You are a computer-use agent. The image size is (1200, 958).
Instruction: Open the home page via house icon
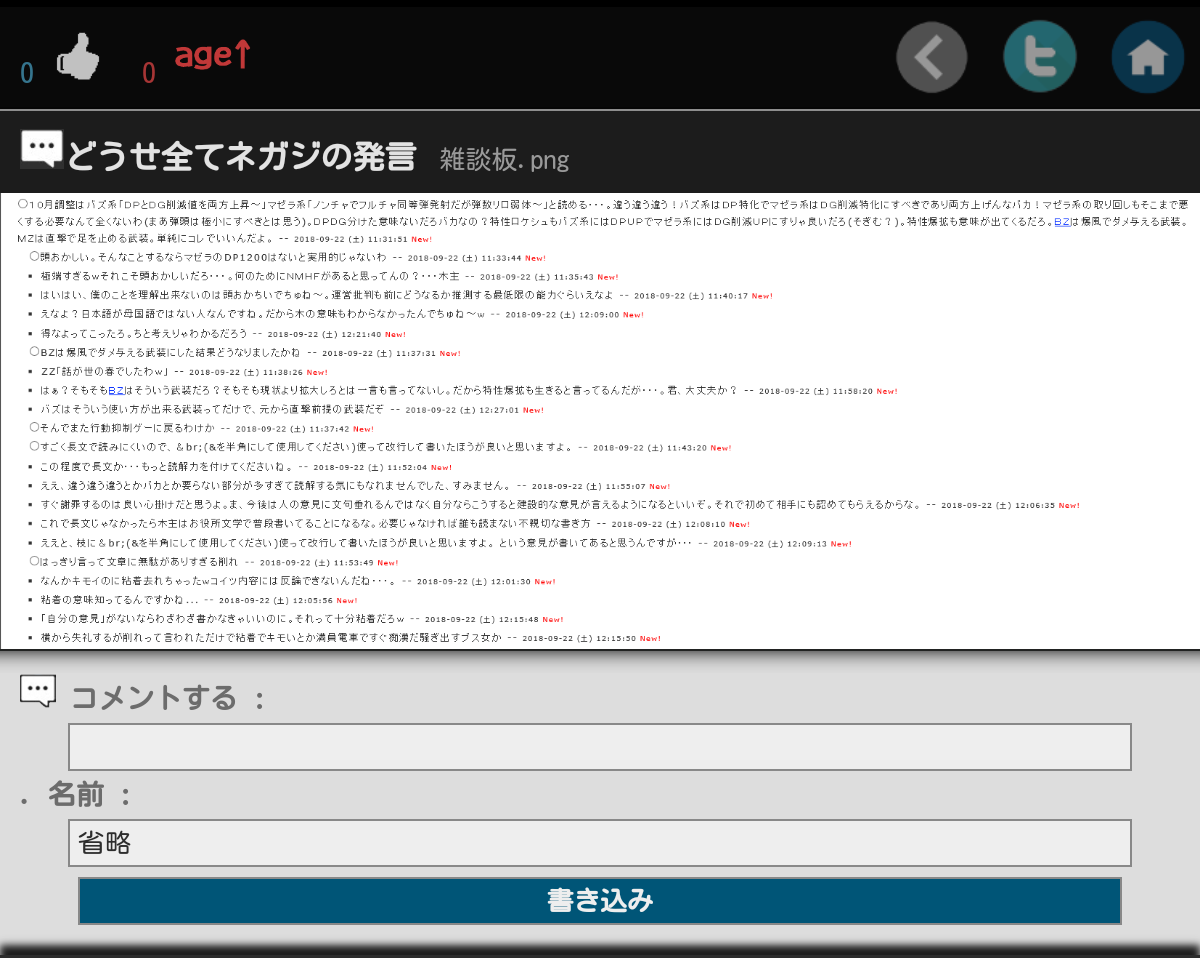pos(1148,57)
